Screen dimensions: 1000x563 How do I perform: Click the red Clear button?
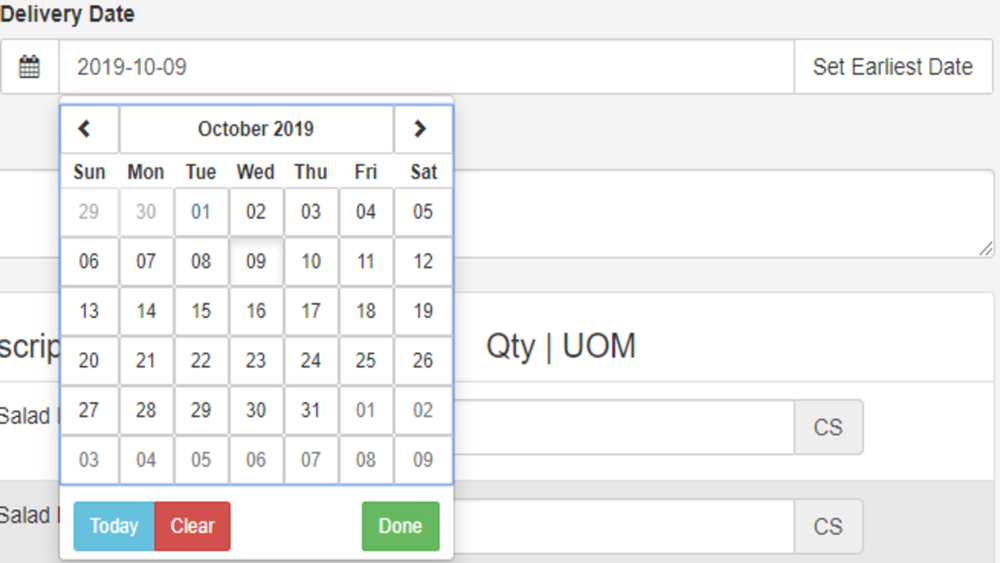tap(193, 526)
